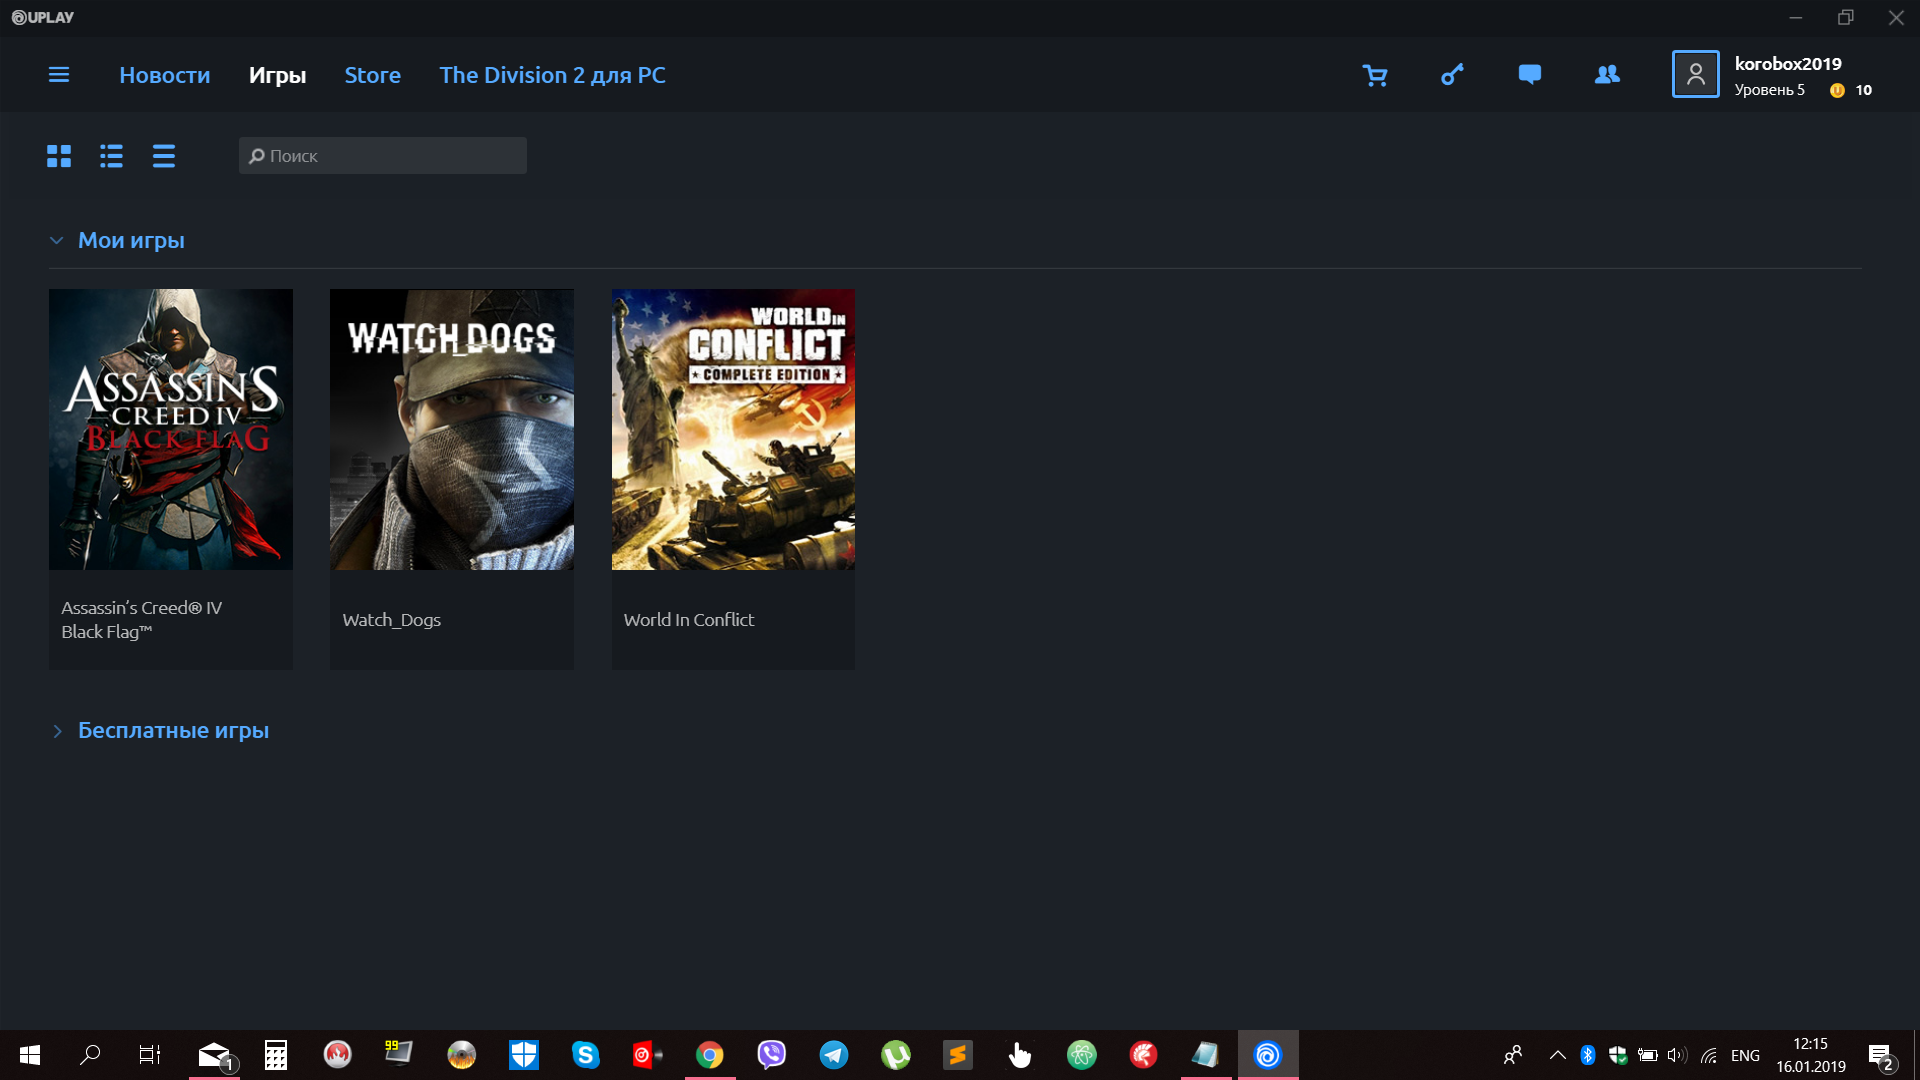Activate a product key icon

1452,75
